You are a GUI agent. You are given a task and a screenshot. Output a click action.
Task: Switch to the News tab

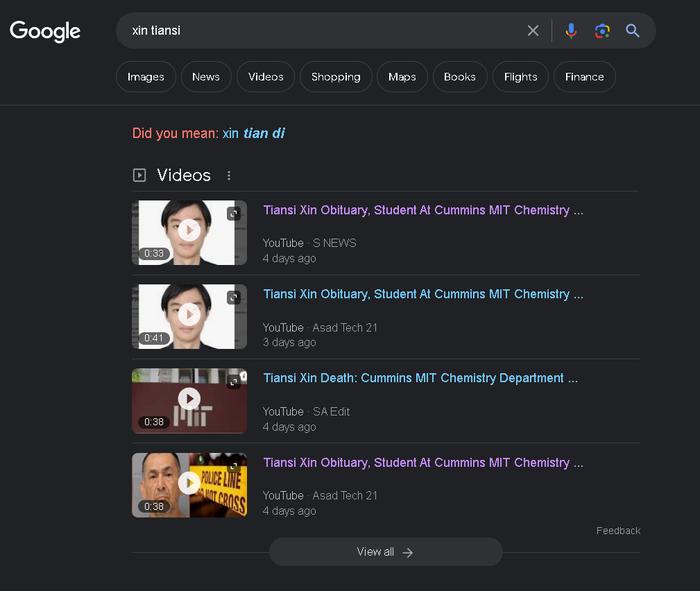[206, 77]
